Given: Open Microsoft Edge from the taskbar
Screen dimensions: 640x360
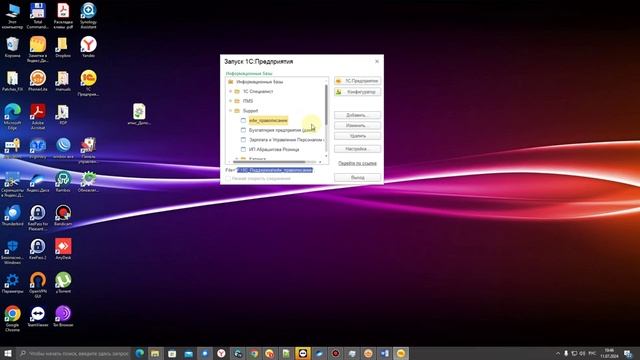Looking at the screenshot, I should click(x=139, y=353).
